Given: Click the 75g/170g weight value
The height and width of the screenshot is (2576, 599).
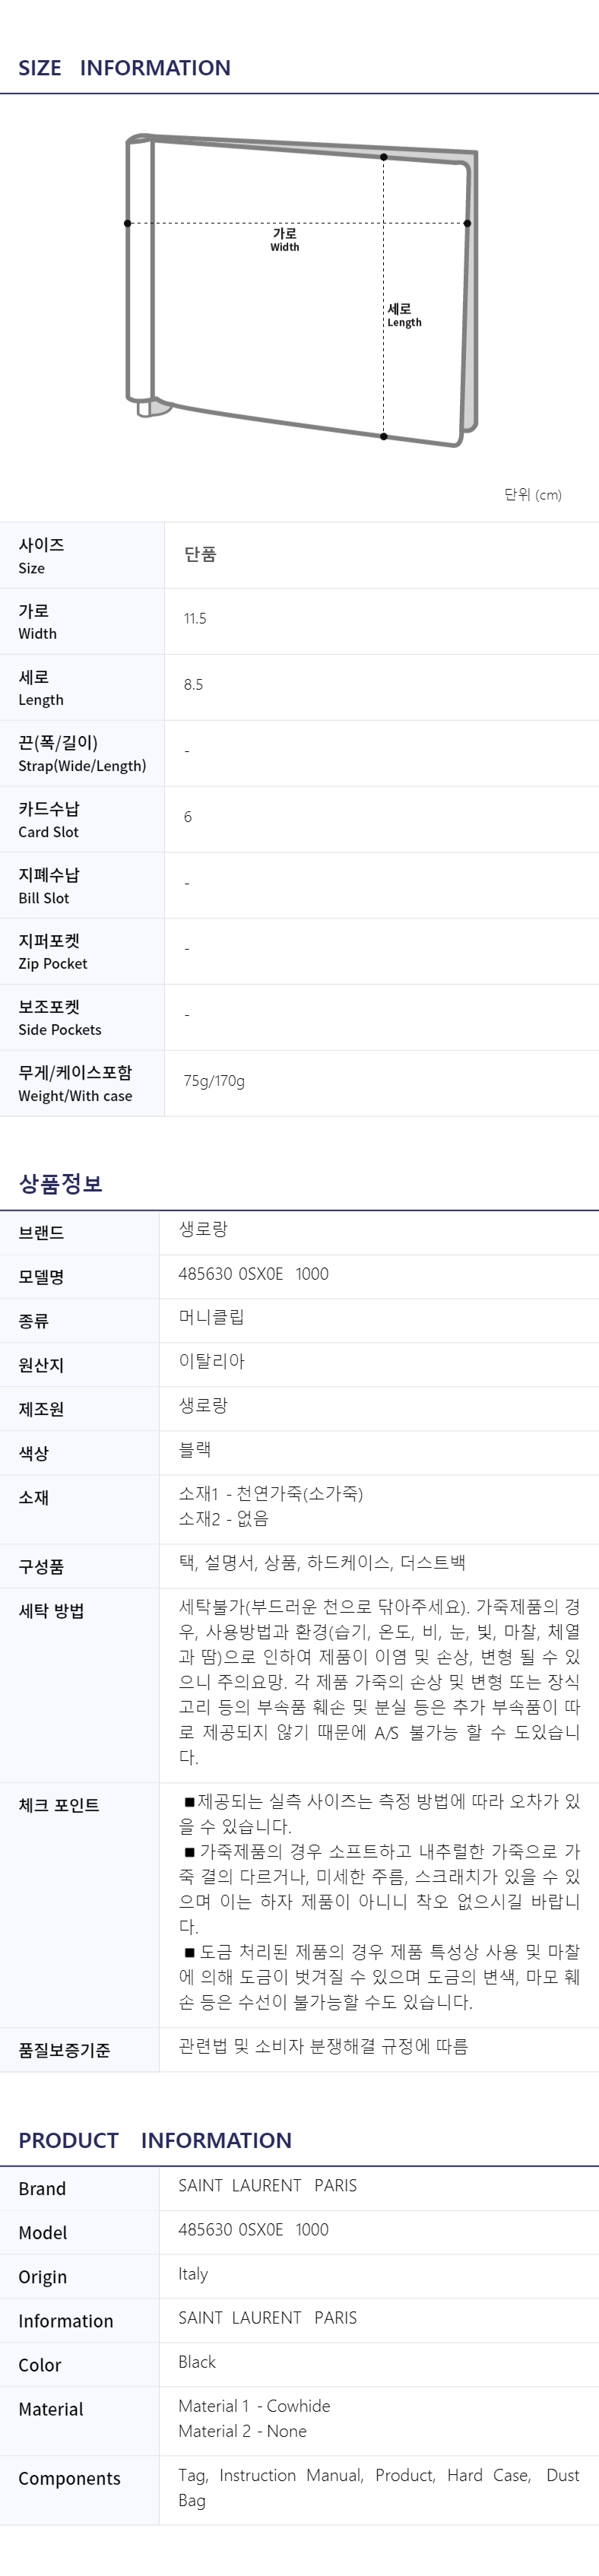Looking at the screenshot, I should tap(214, 1081).
